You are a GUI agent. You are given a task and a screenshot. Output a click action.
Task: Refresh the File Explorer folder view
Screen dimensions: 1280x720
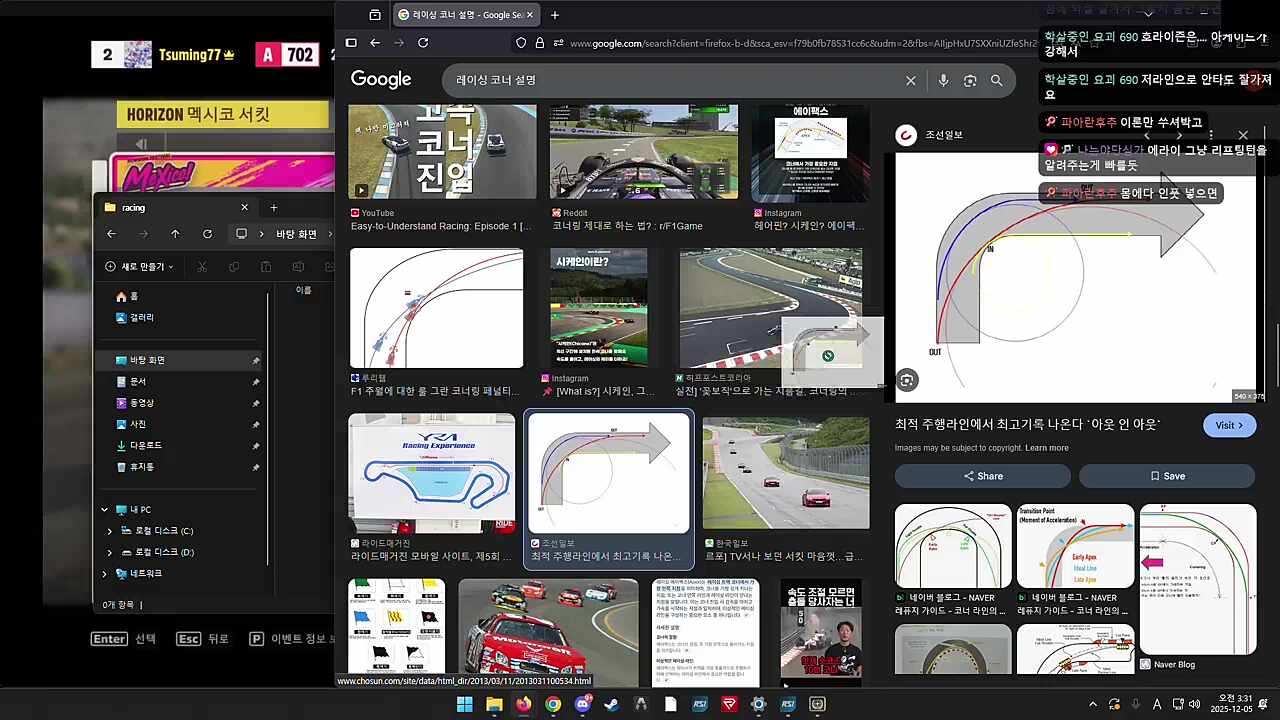pos(207,234)
